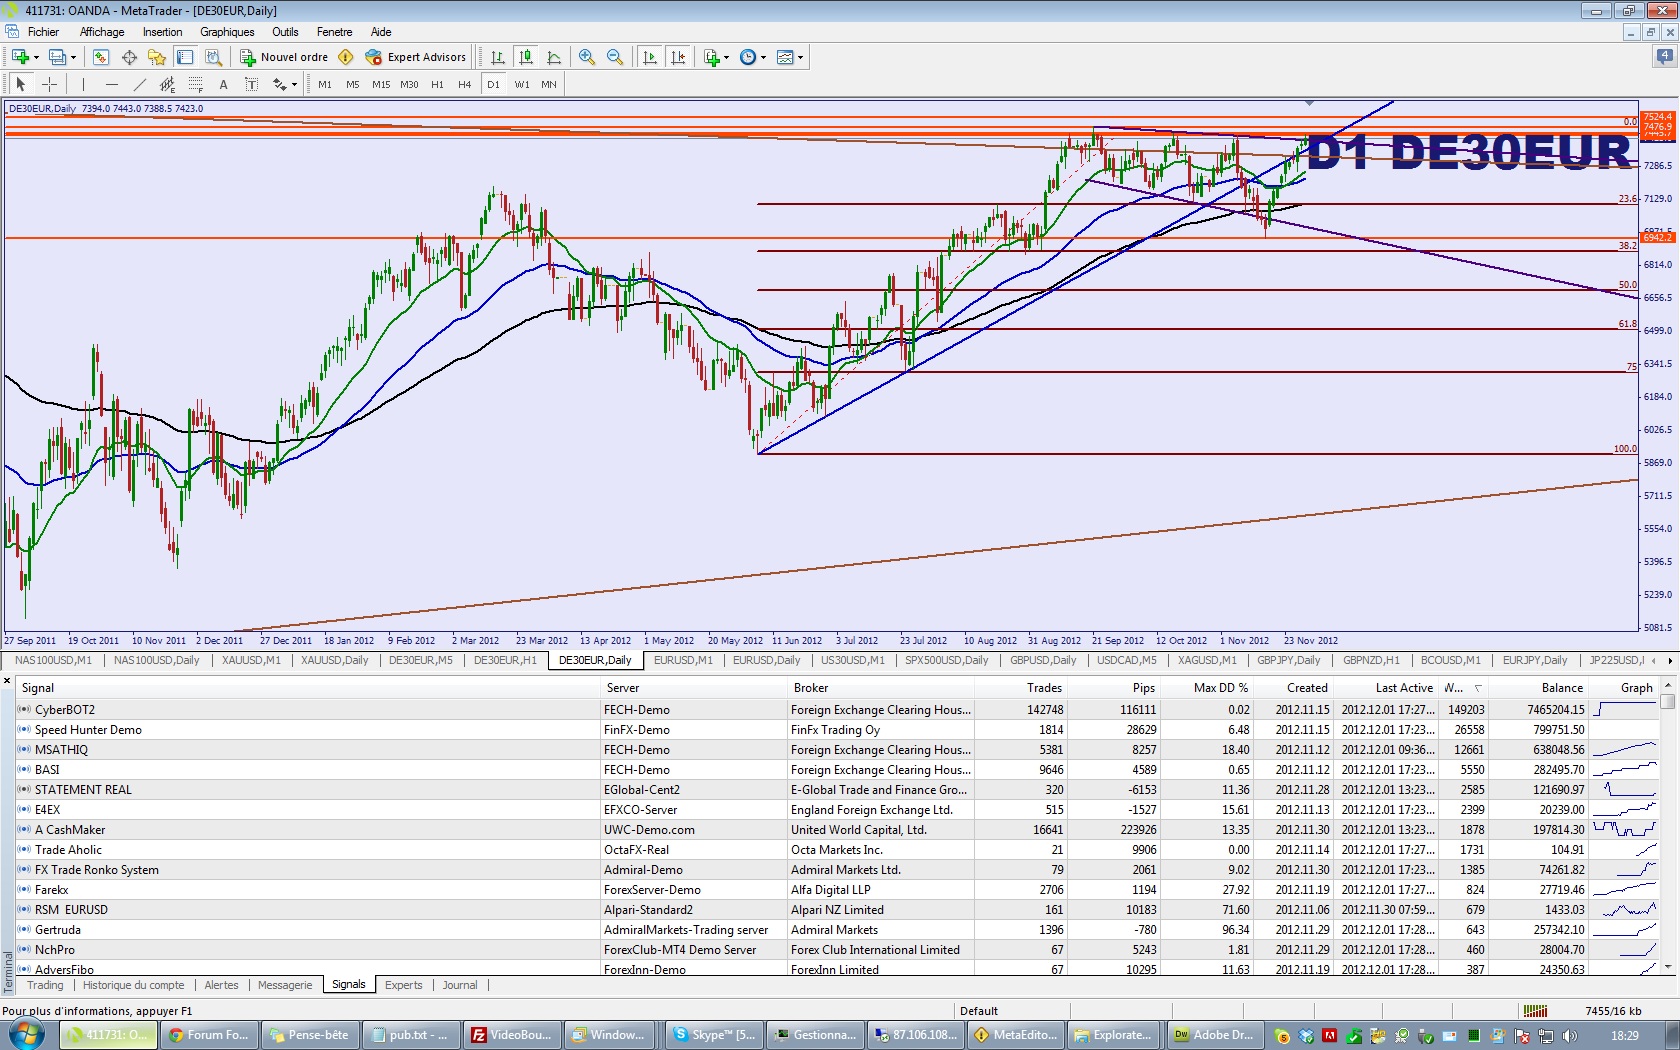Viewport: 1680px width, 1050px height.
Task: Draw a trendline with the diagonal line tool
Action: coord(140,85)
